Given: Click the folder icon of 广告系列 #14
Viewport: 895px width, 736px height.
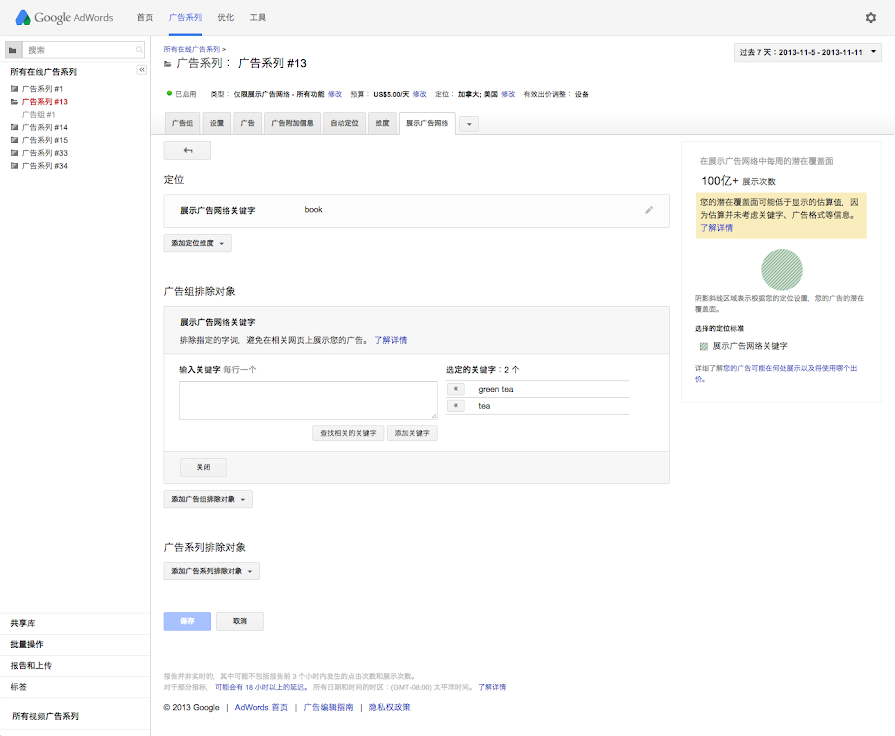Looking at the screenshot, I should point(14,127).
